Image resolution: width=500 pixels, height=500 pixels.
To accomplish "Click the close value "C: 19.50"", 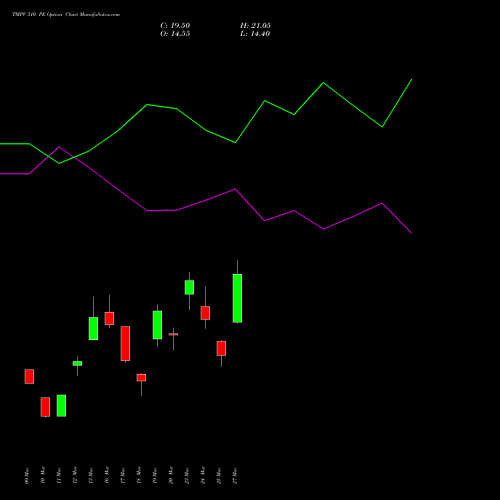I will 175,26.
